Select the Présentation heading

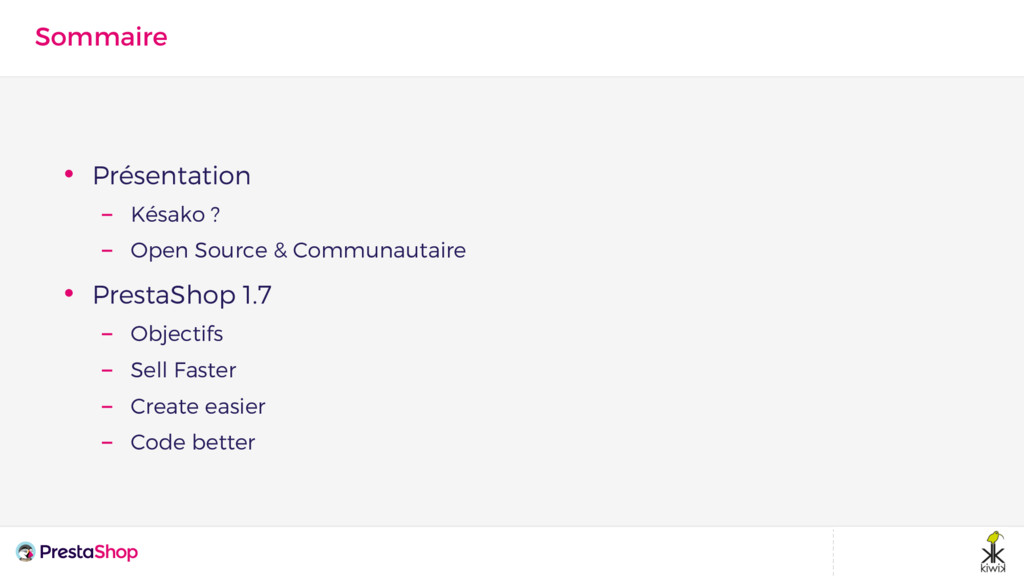[171, 176]
